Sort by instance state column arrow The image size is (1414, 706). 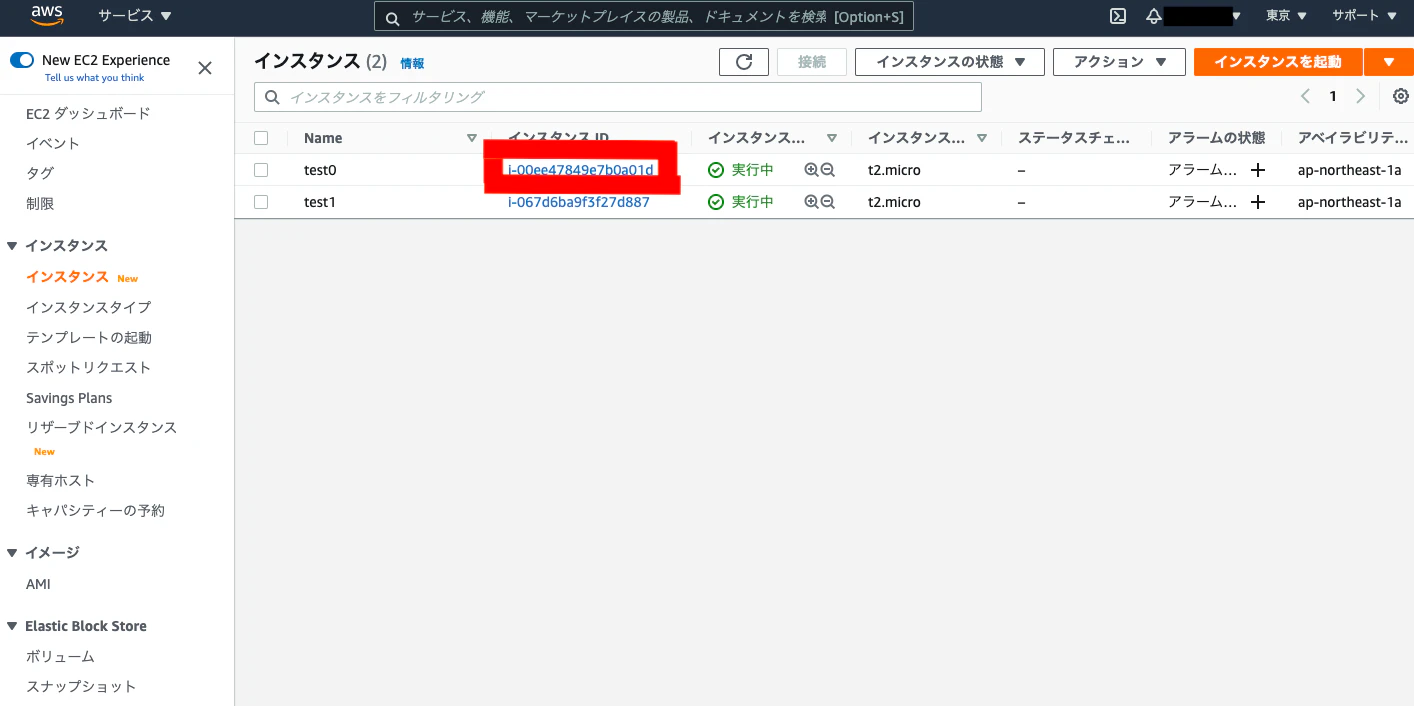(831, 138)
